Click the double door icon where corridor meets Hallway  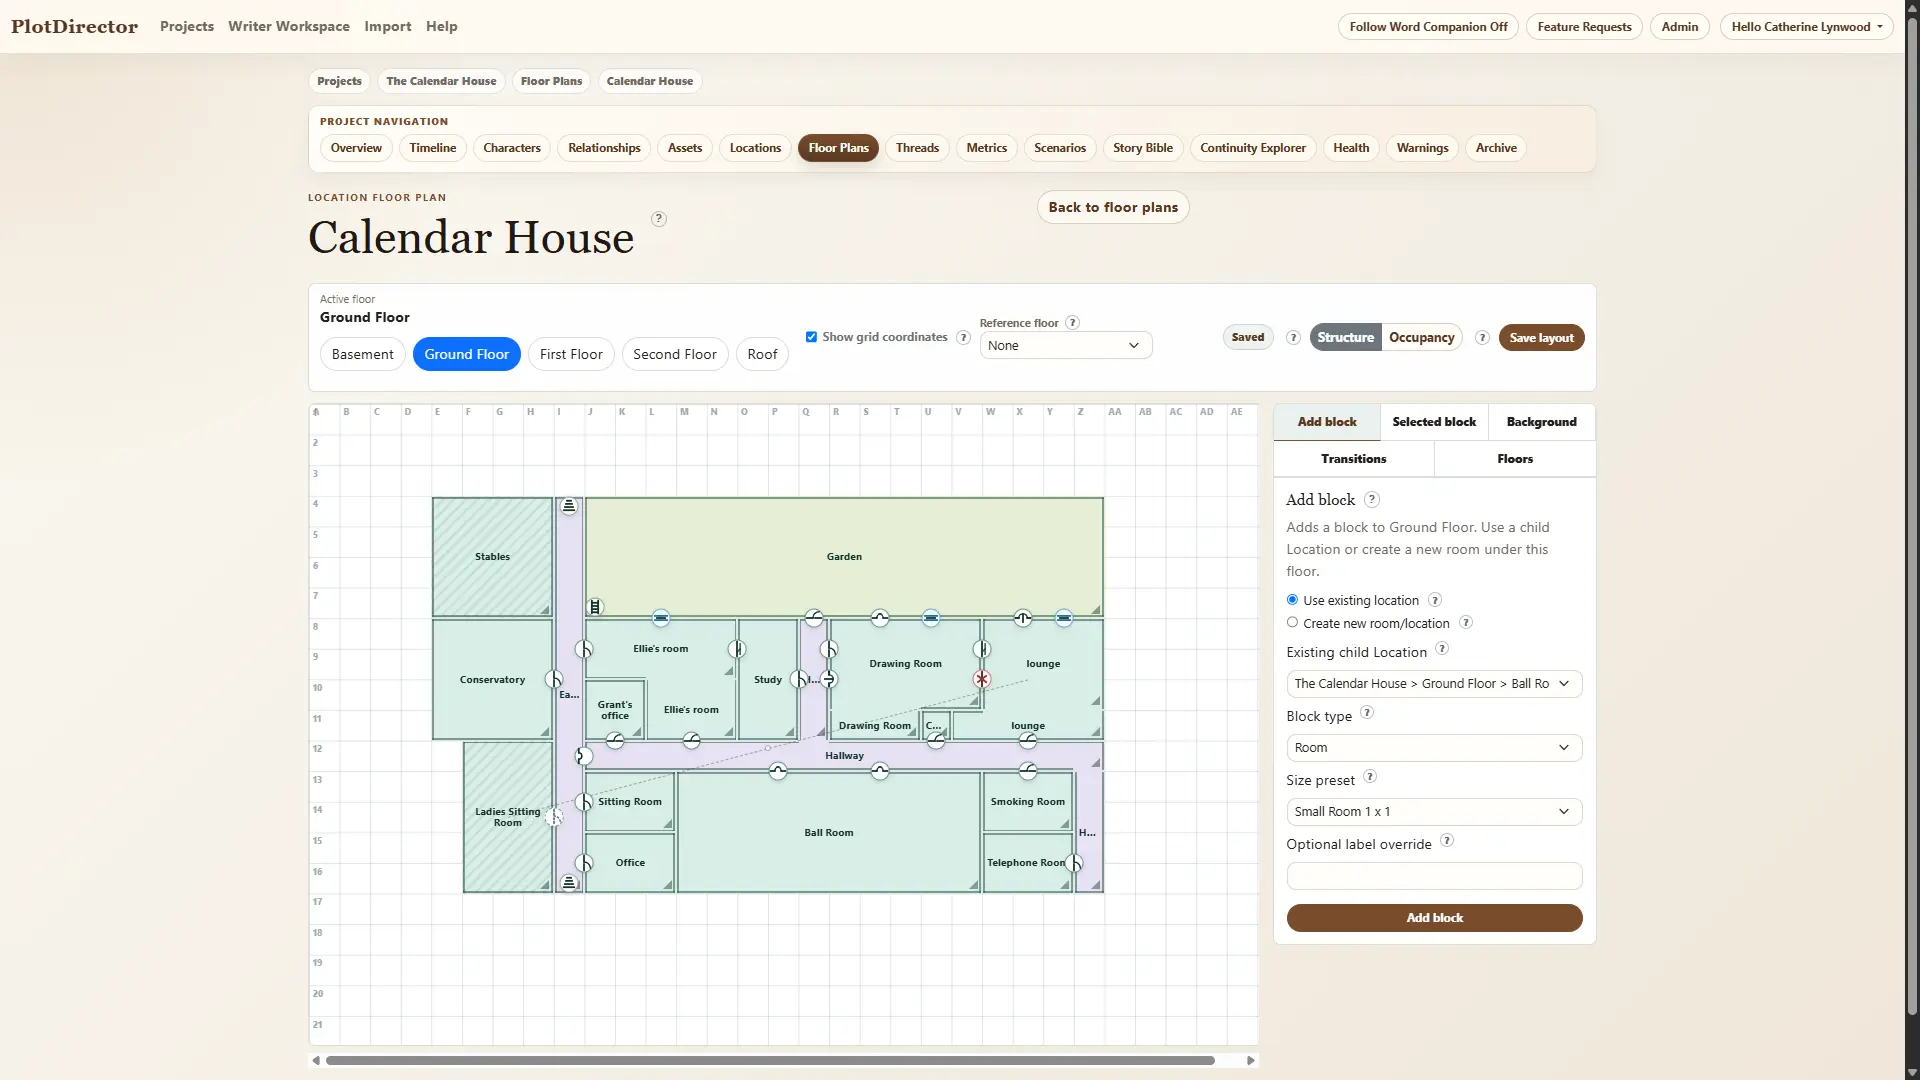pos(584,756)
